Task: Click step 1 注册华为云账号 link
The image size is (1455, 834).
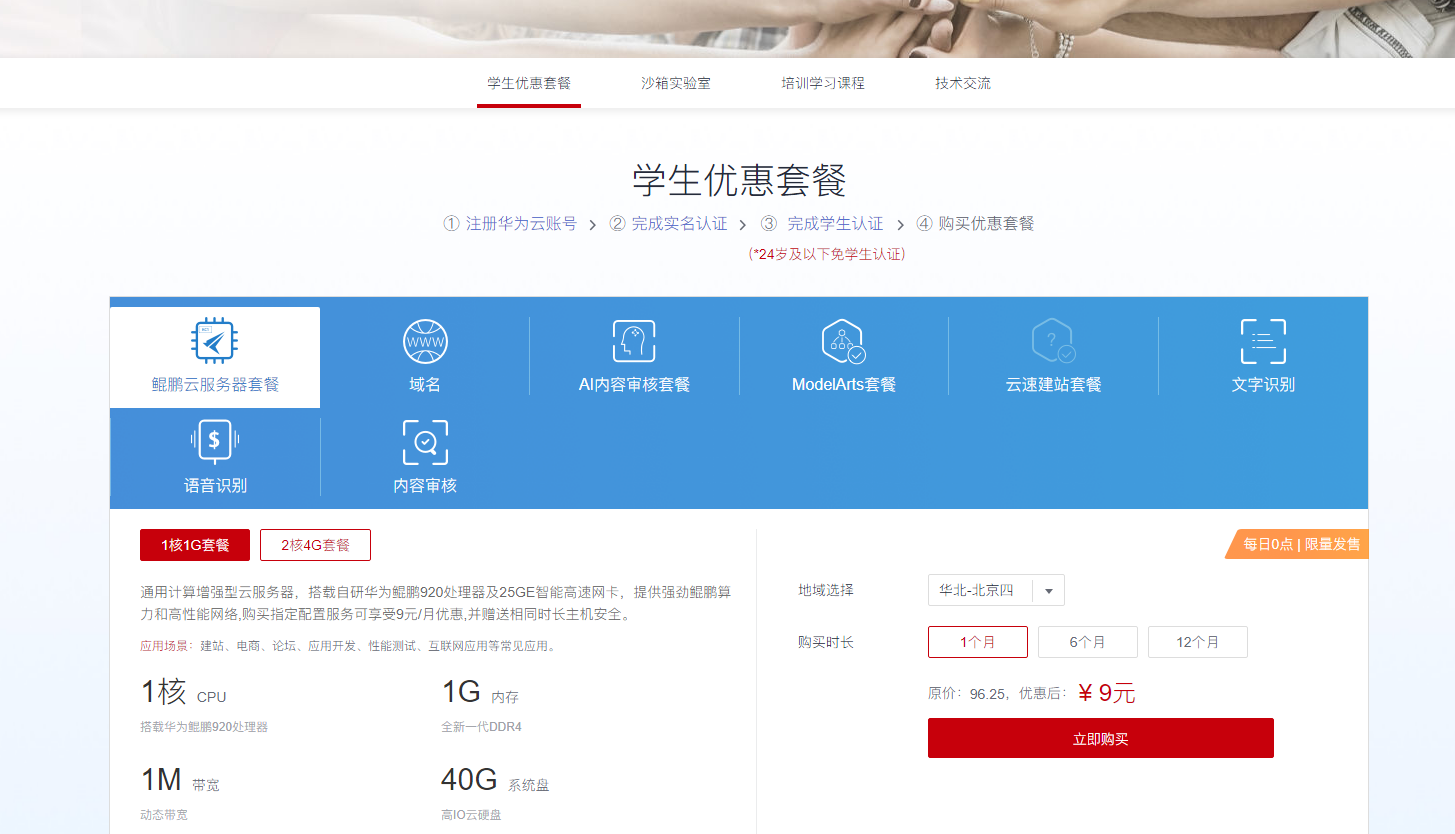Action: [511, 224]
